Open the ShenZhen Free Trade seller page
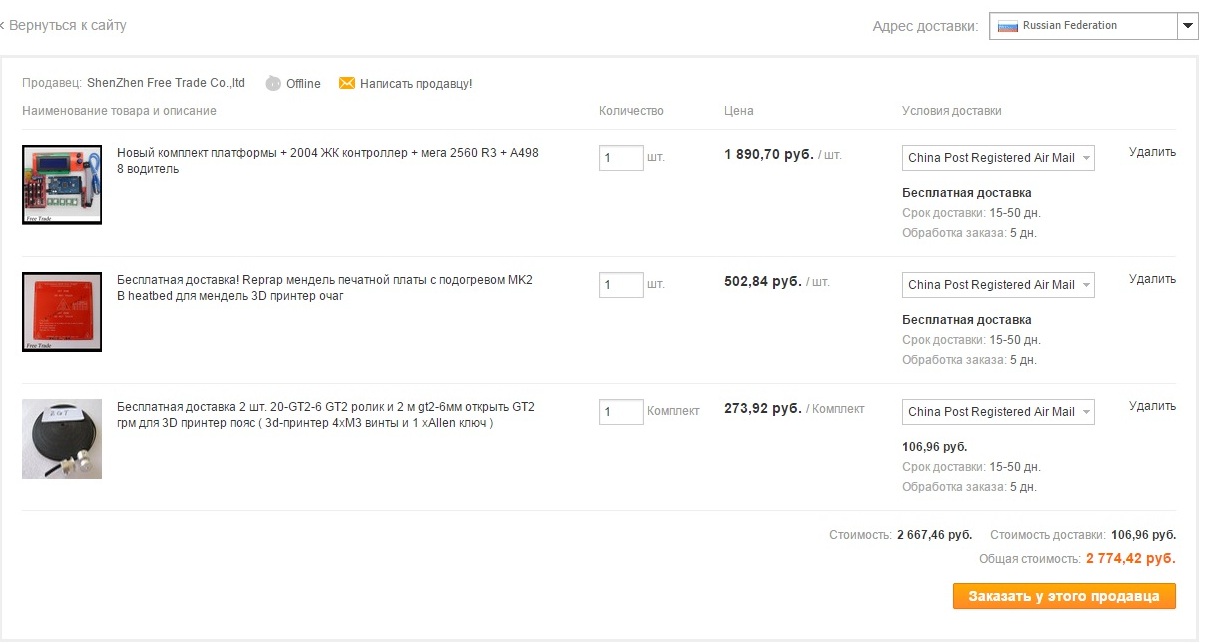Screen dimensions: 1211x643 (x=166, y=83)
